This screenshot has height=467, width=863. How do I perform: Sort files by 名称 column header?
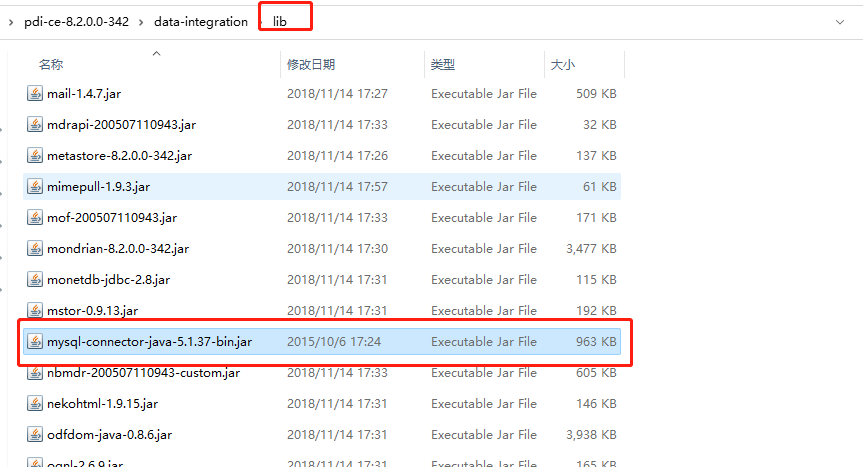tap(51, 64)
